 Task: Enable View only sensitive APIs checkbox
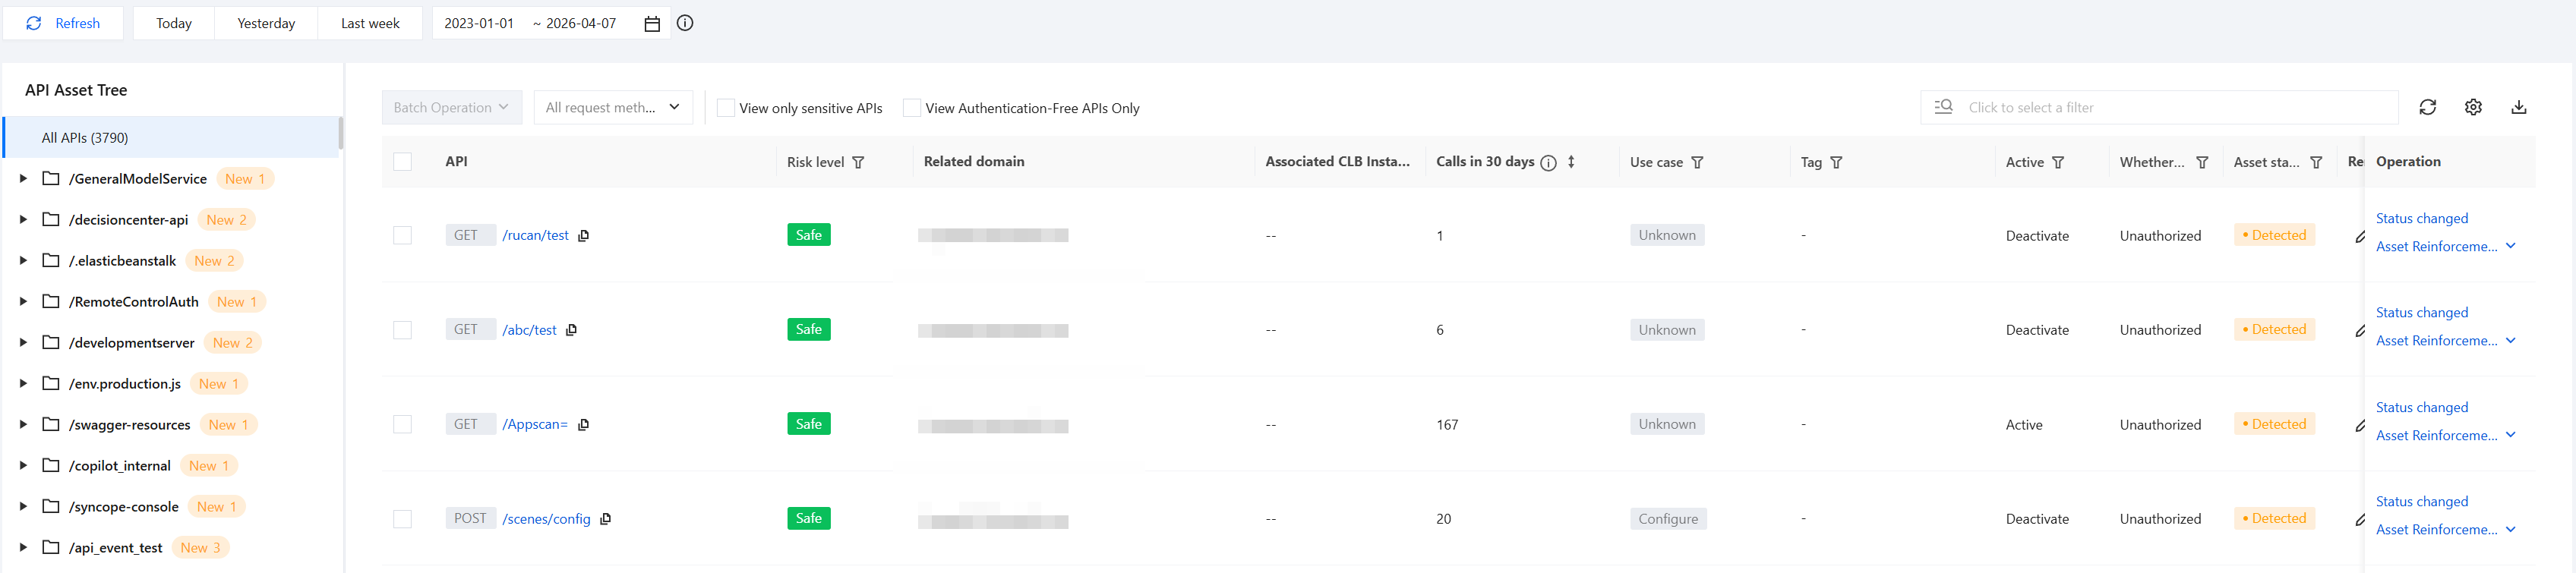(x=726, y=108)
